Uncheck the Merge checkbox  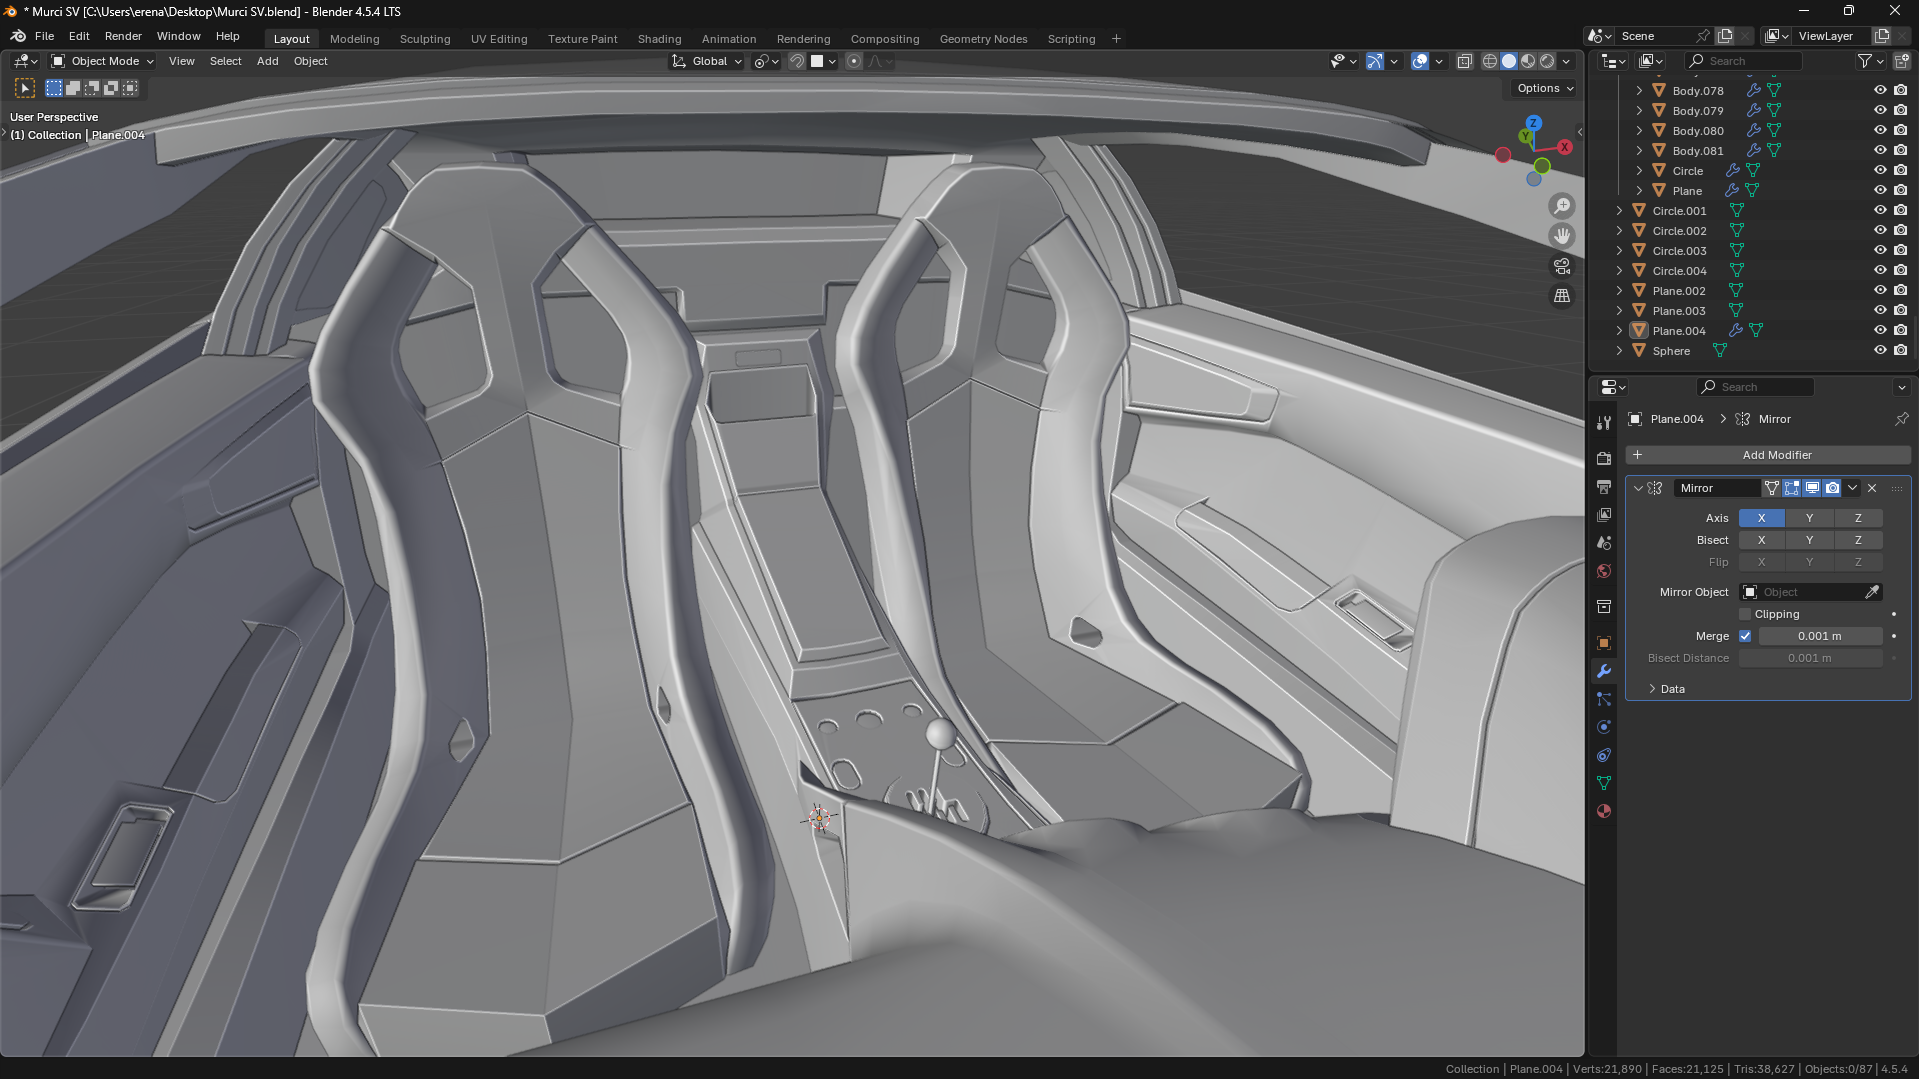click(1745, 636)
